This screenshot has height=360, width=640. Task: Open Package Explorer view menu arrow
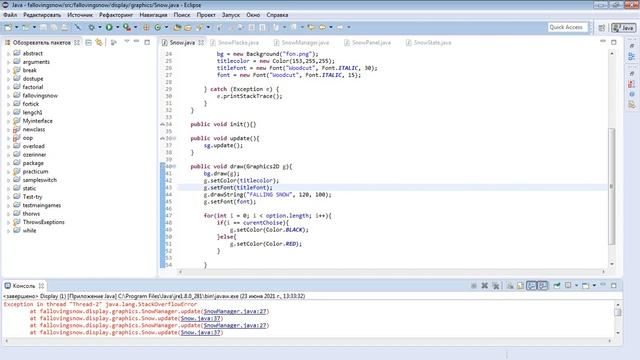(127, 42)
